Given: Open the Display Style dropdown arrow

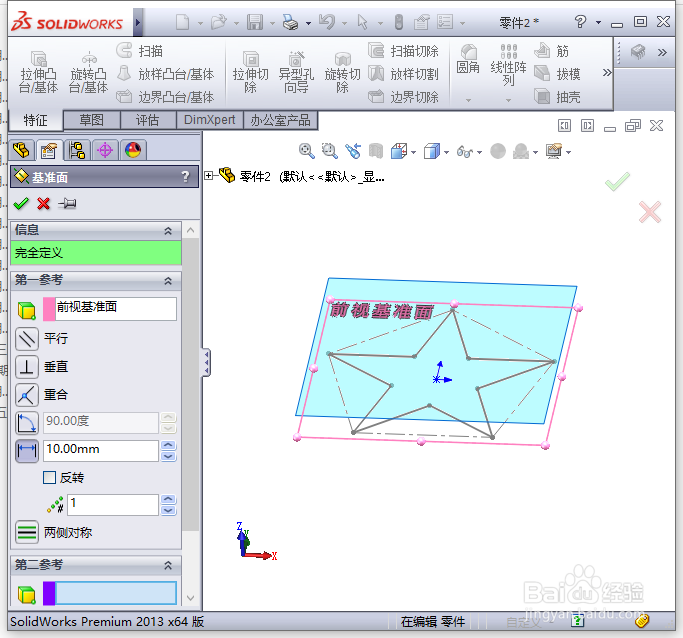Looking at the screenshot, I should click(x=446, y=152).
